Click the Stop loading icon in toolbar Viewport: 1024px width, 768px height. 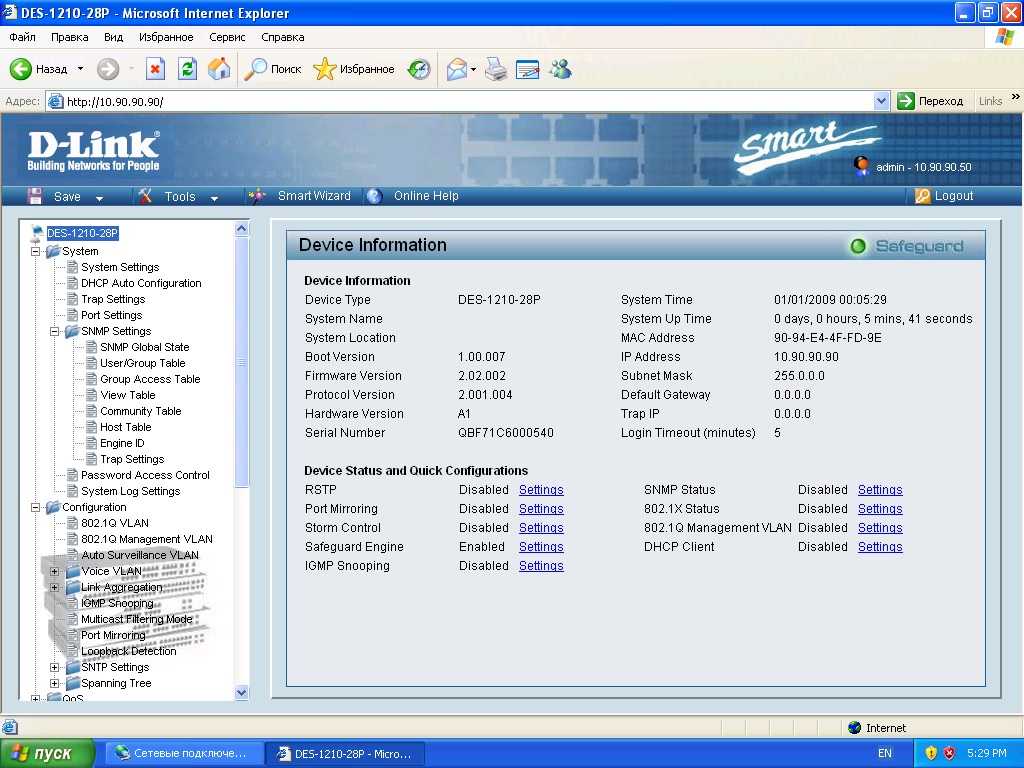tap(155, 69)
